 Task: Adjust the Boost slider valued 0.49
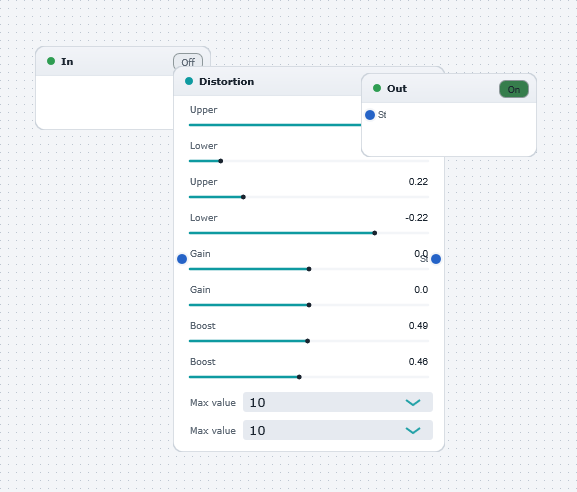point(309,341)
